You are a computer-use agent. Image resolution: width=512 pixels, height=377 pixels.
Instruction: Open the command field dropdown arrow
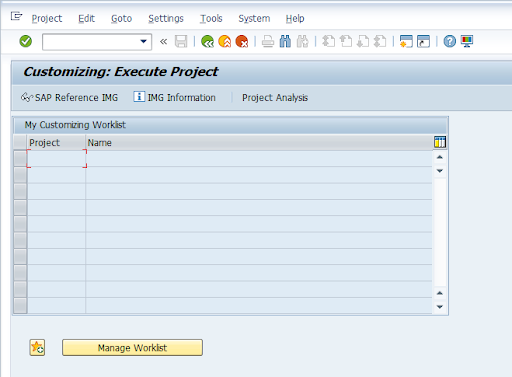[144, 42]
